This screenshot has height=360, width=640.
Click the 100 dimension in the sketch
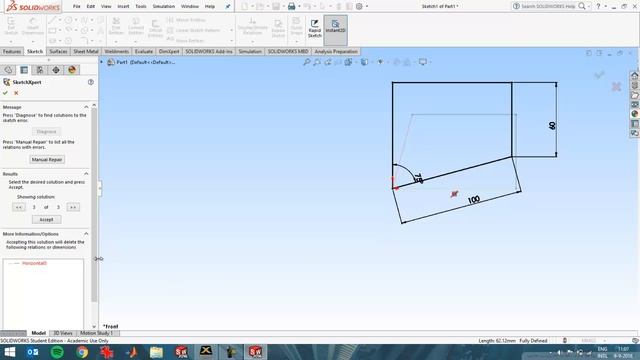click(x=473, y=200)
